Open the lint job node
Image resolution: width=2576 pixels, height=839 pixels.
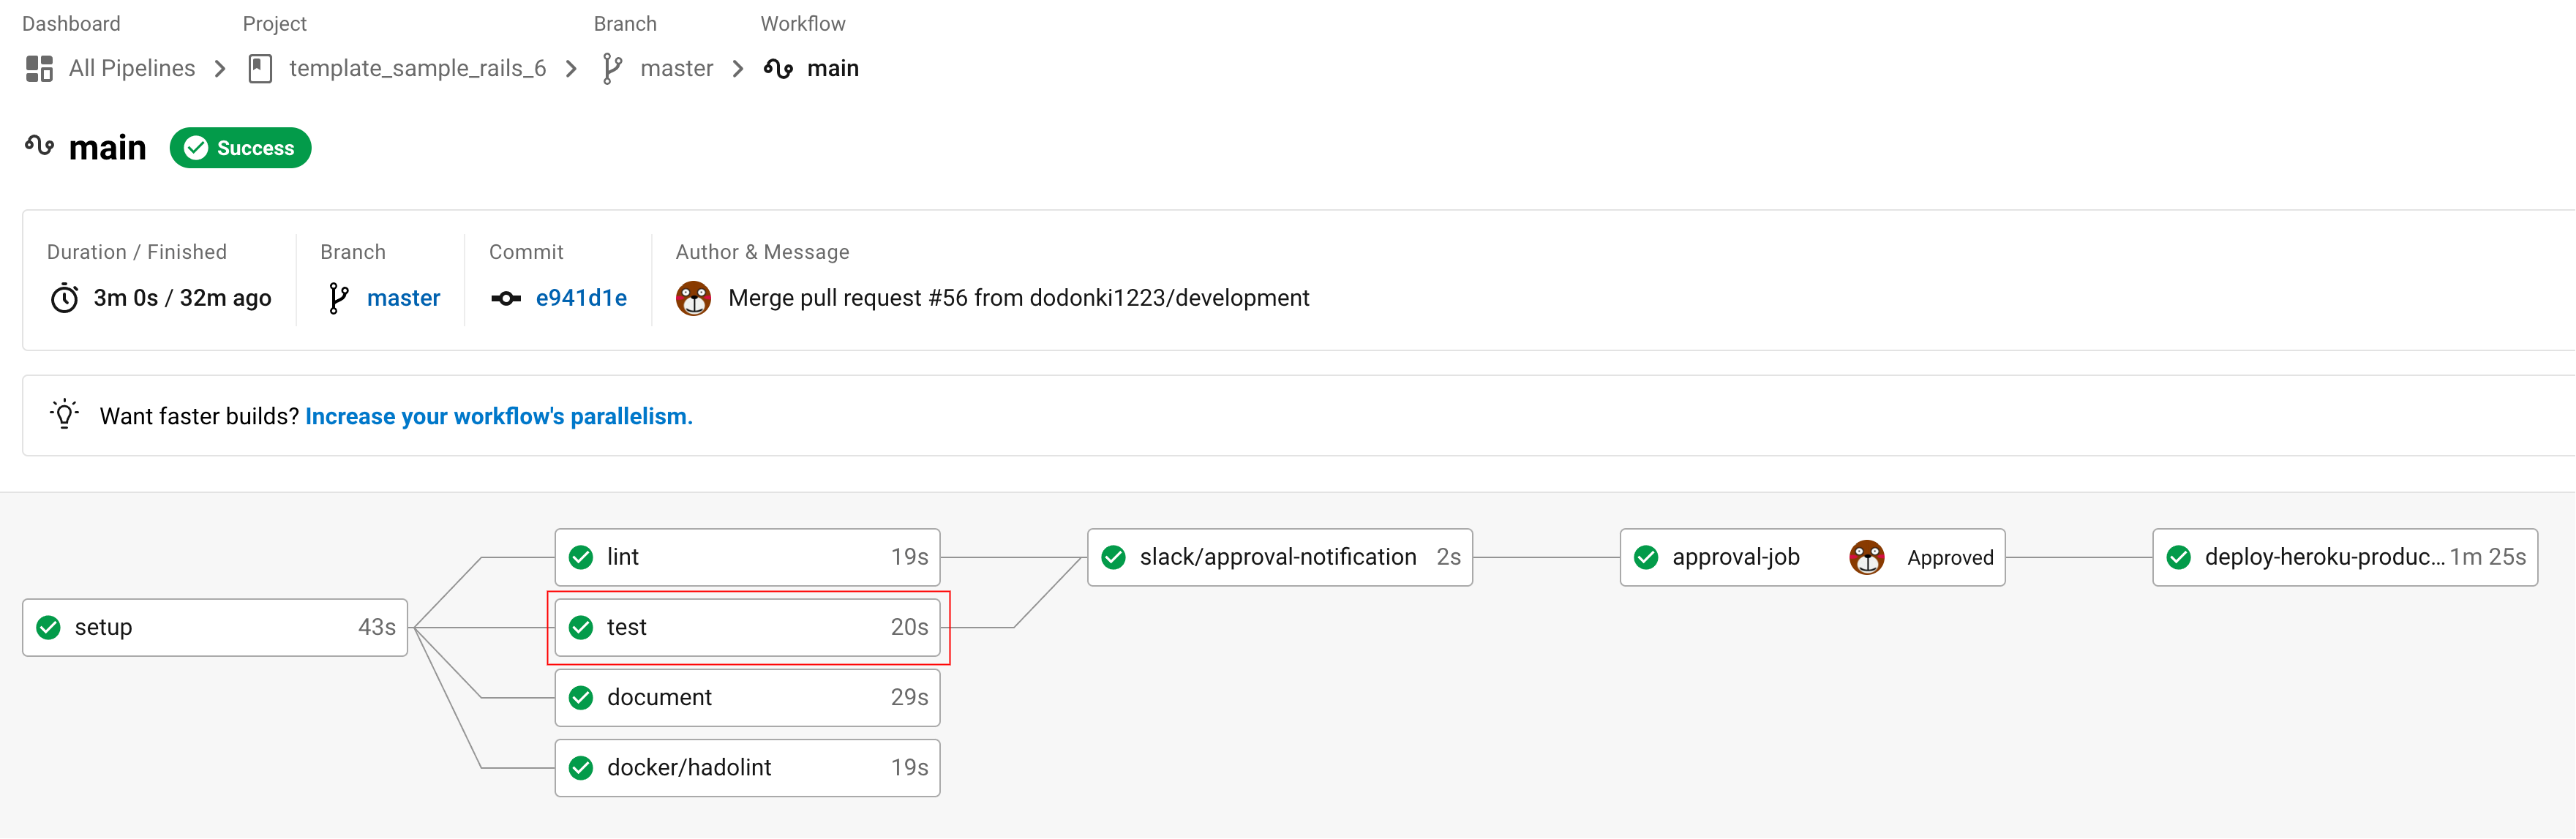(746, 557)
